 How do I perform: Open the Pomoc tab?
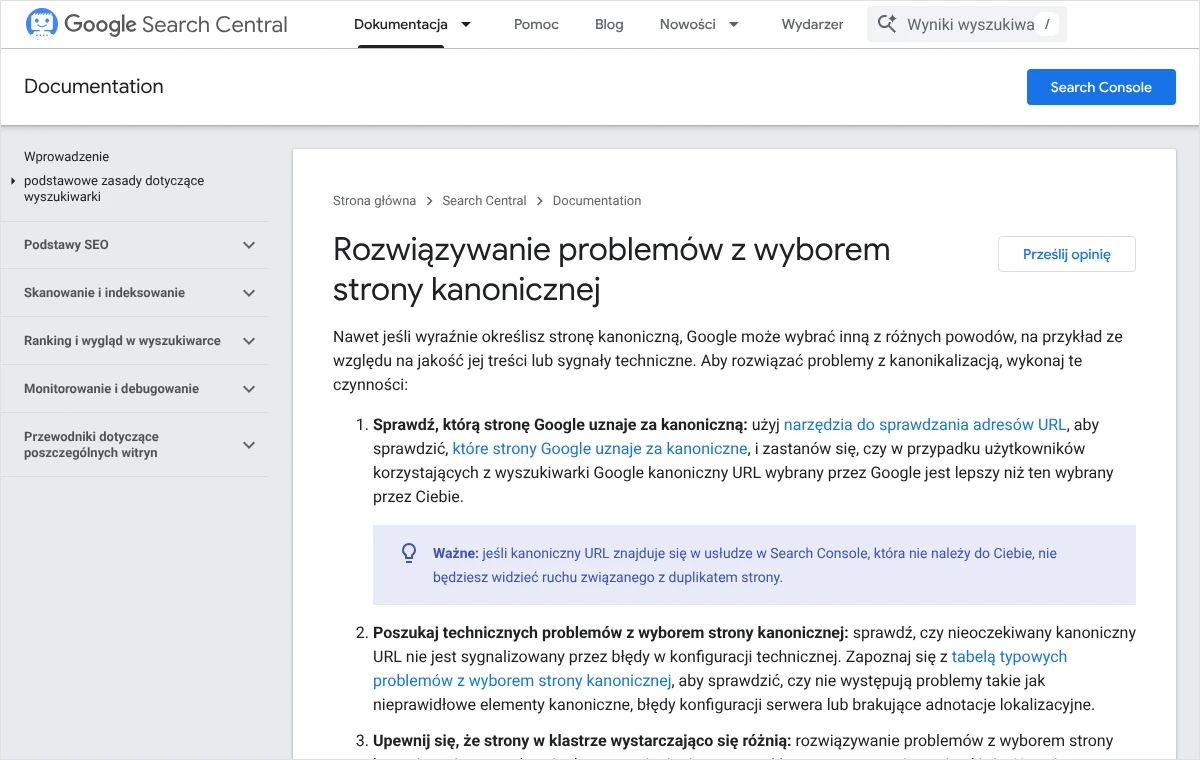(x=536, y=24)
